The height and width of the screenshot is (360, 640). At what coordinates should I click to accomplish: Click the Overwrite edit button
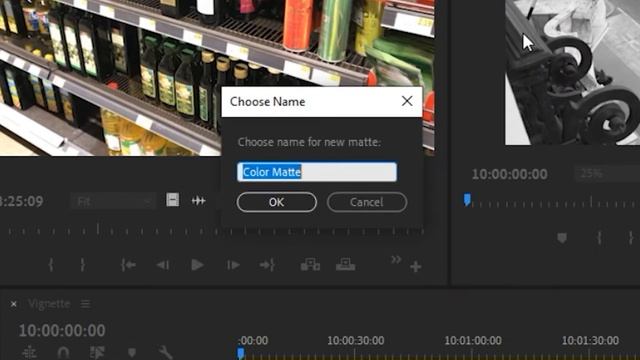pos(345,265)
